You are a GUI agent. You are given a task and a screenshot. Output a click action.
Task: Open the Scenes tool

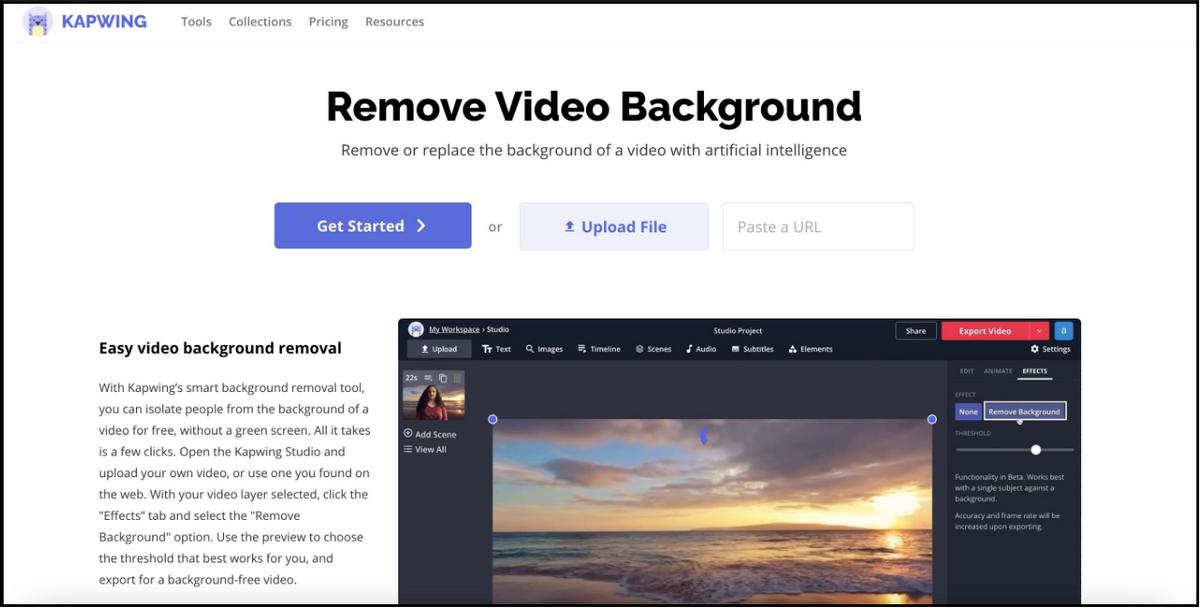tap(653, 349)
